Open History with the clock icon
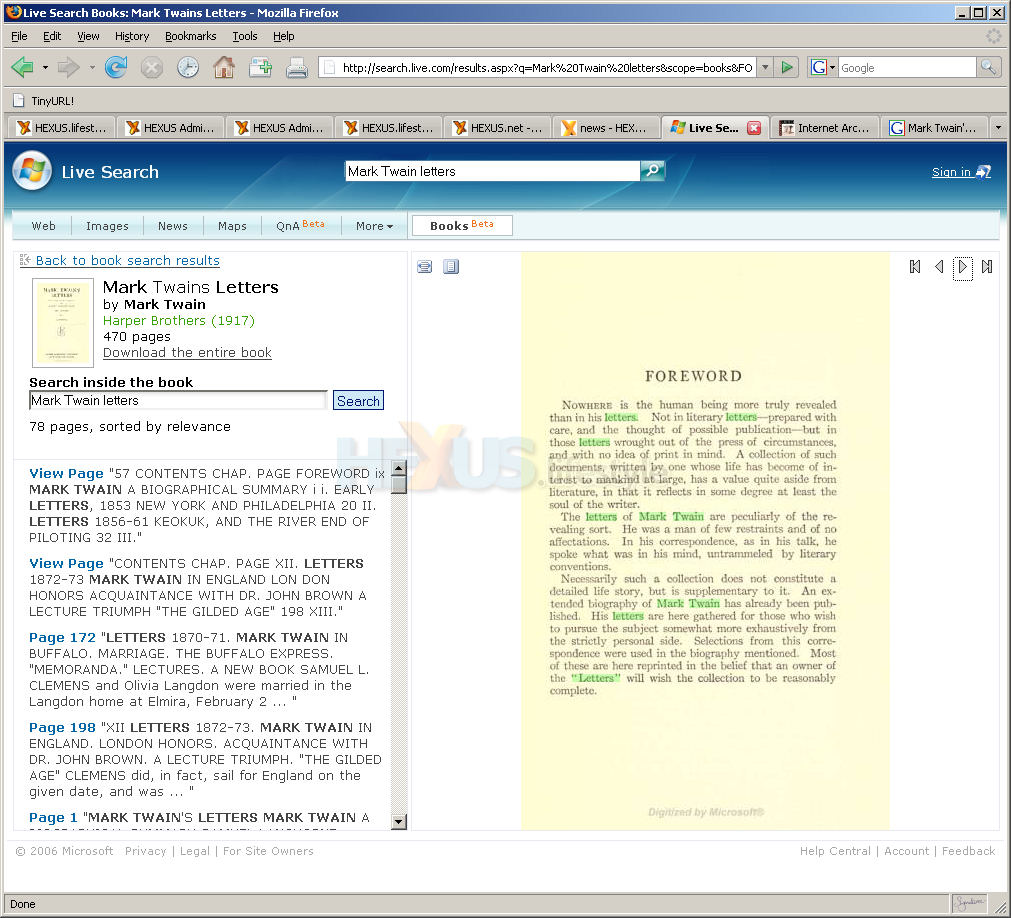The height and width of the screenshot is (918, 1011). (188, 67)
